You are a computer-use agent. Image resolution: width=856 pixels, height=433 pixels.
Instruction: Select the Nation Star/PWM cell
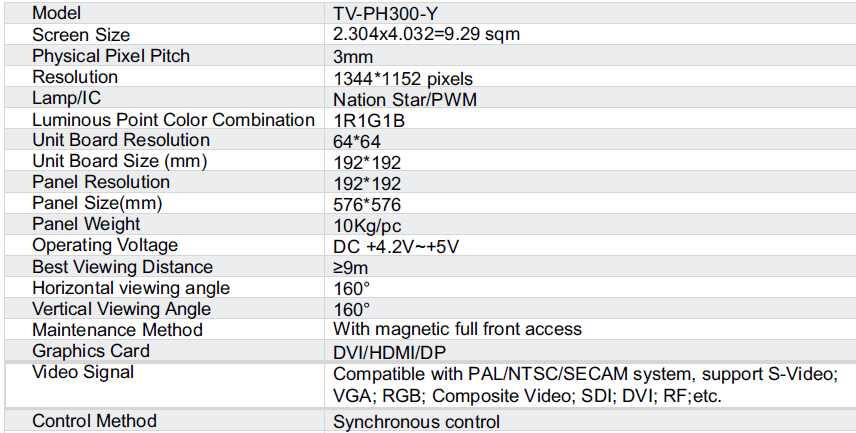405,100
